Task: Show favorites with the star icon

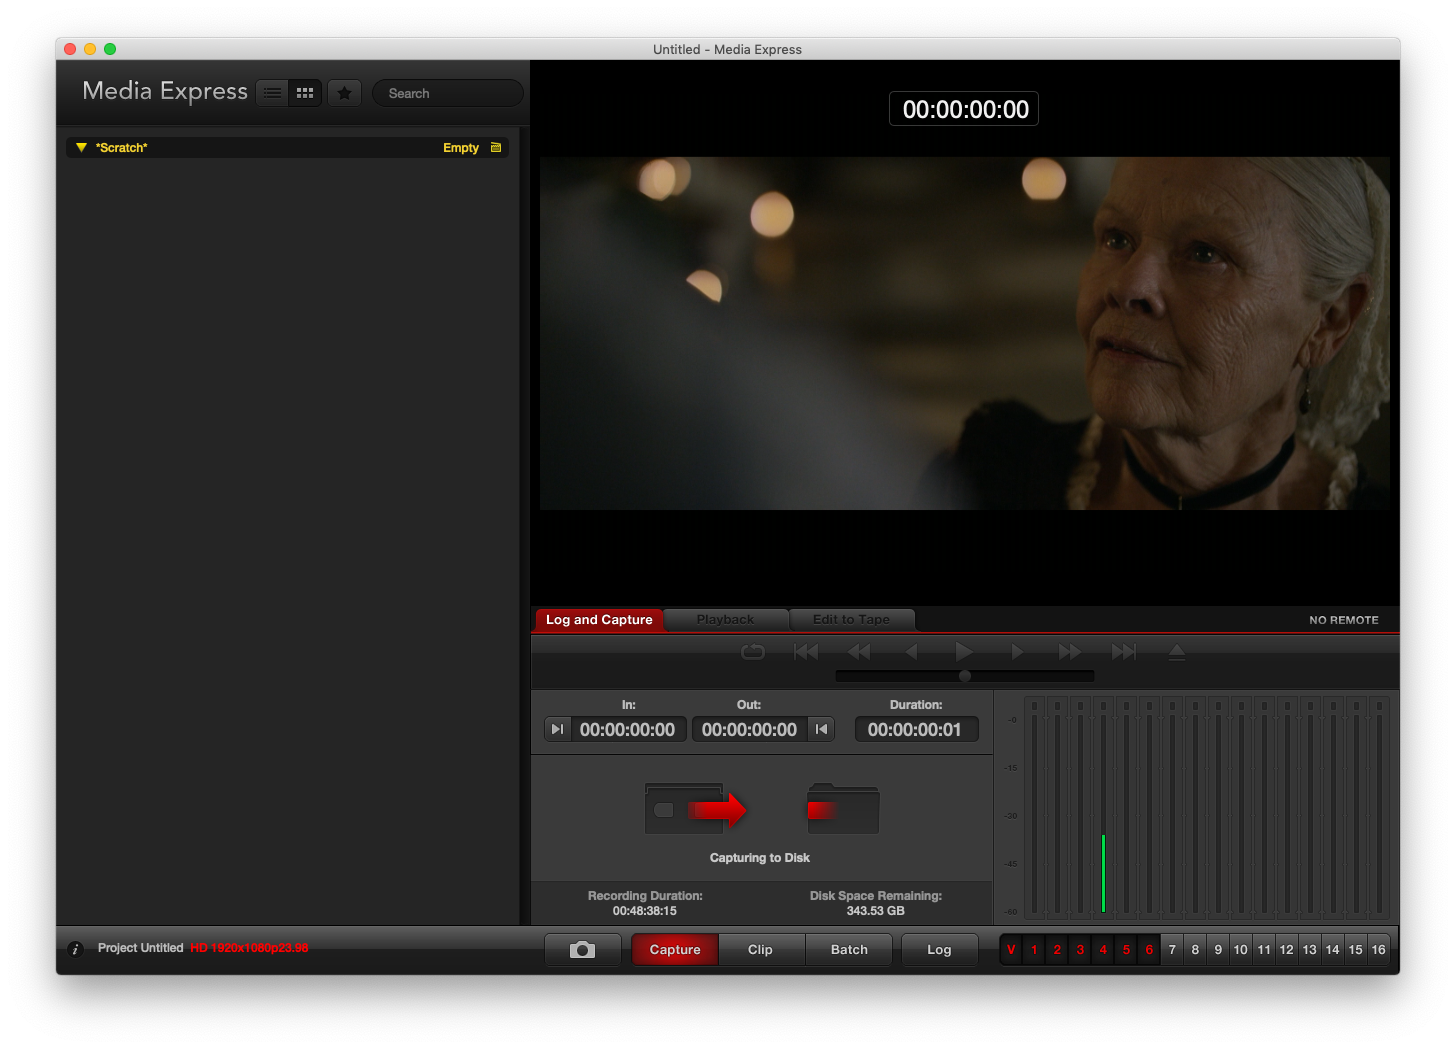Action: pyautogui.click(x=344, y=93)
